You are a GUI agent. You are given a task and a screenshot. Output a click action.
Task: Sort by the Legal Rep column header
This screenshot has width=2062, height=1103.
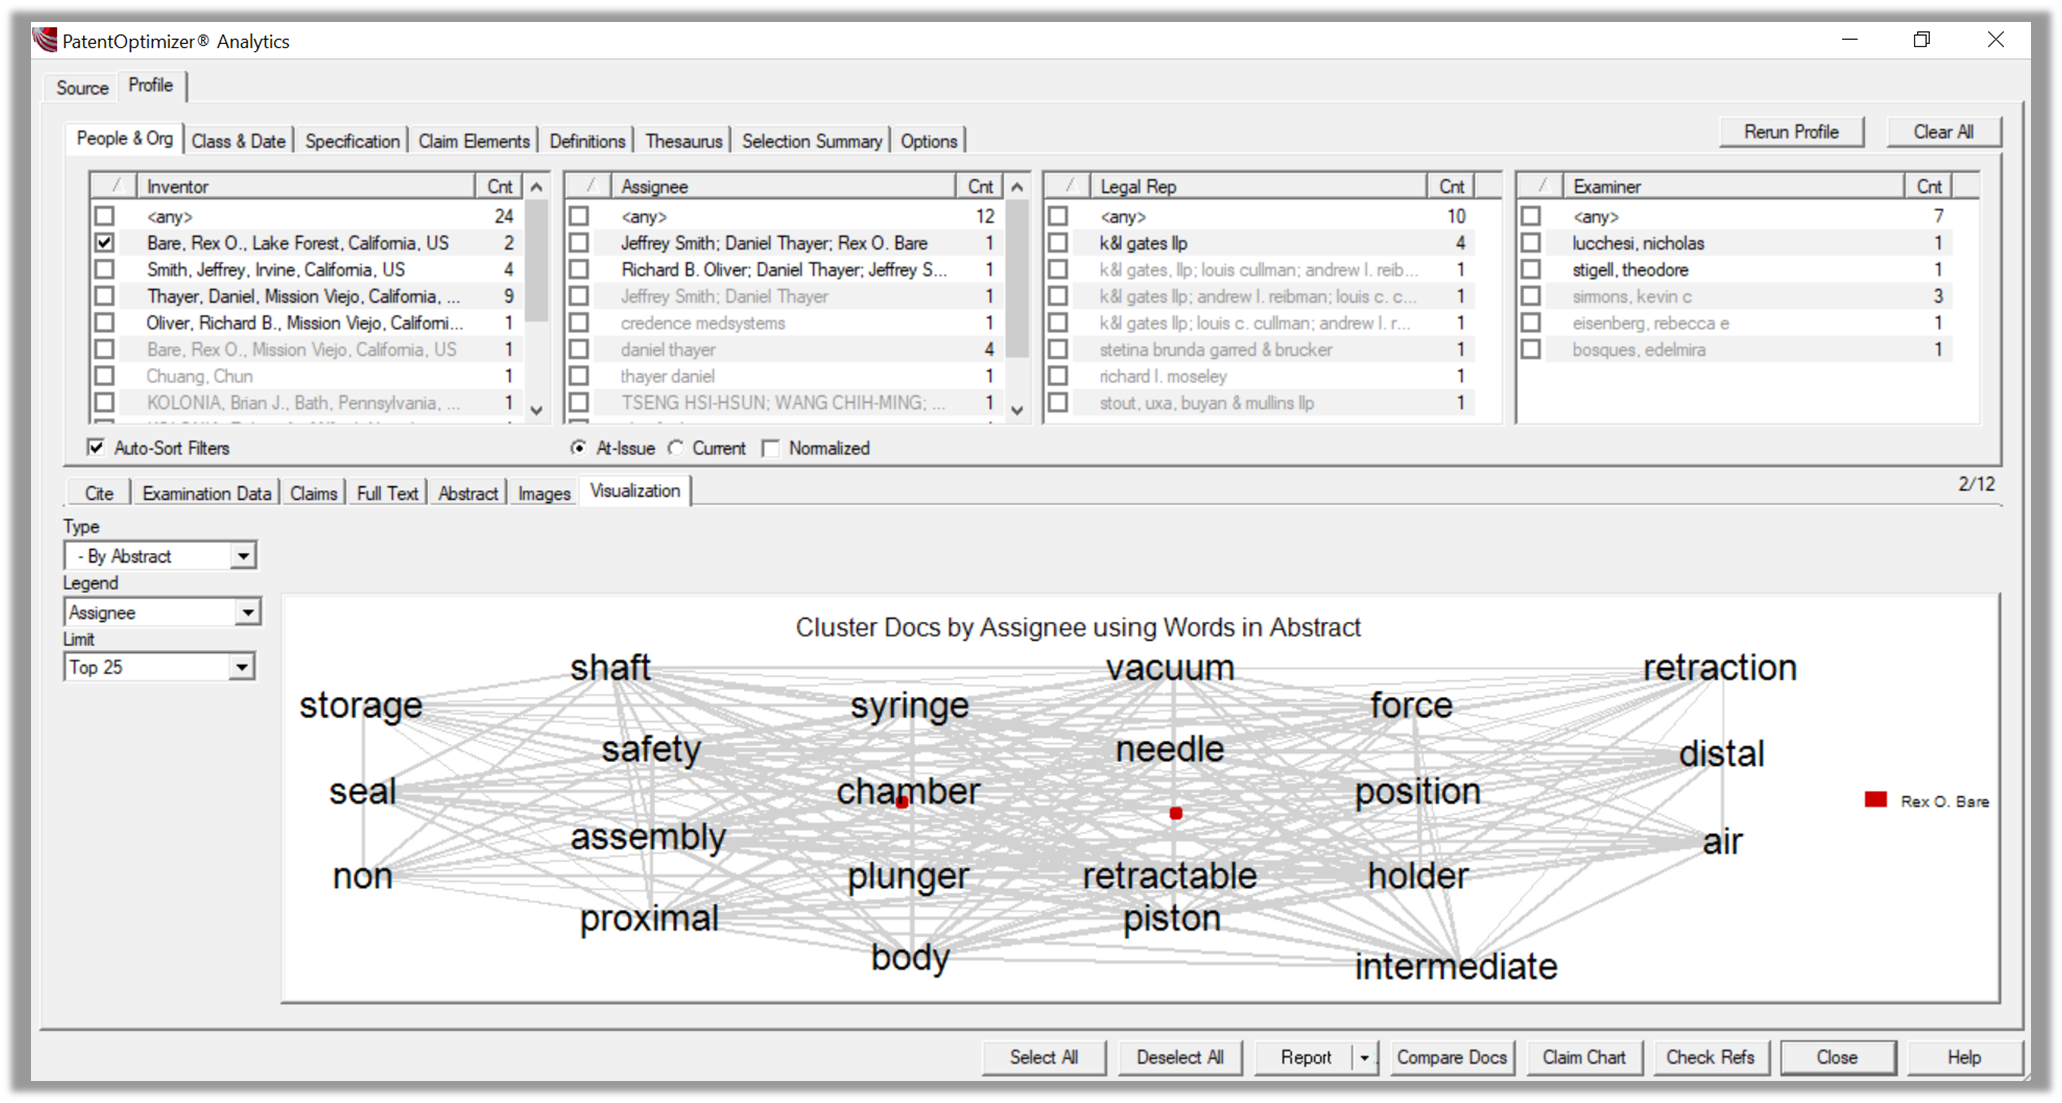1258,187
